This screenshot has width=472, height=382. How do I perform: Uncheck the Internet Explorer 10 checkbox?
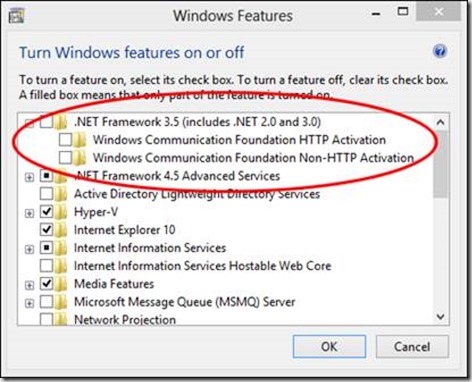pos(46,230)
